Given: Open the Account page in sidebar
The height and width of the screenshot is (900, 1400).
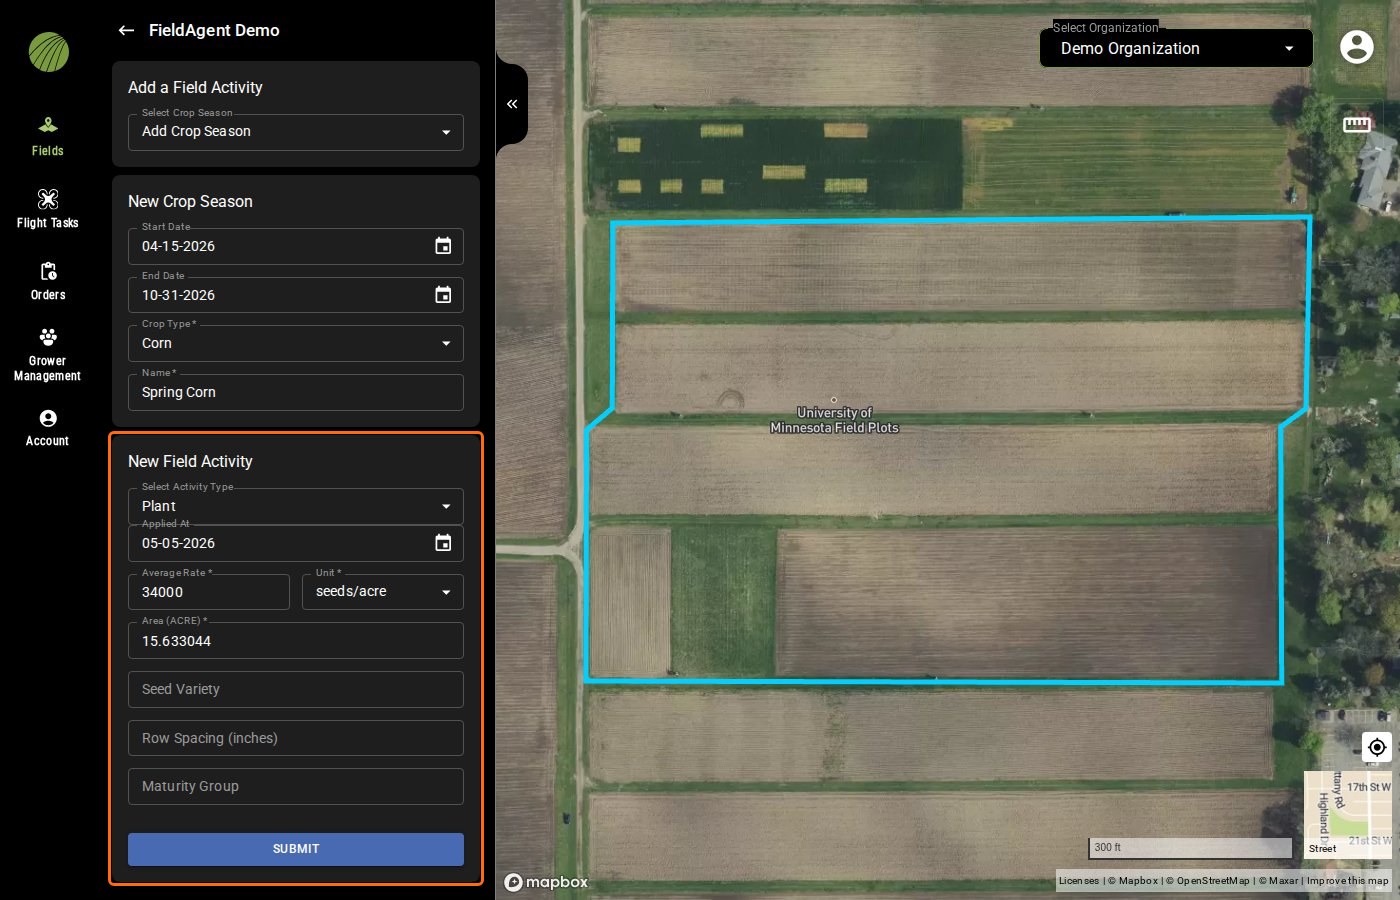Looking at the screenshot, I should tap(47, 427).
